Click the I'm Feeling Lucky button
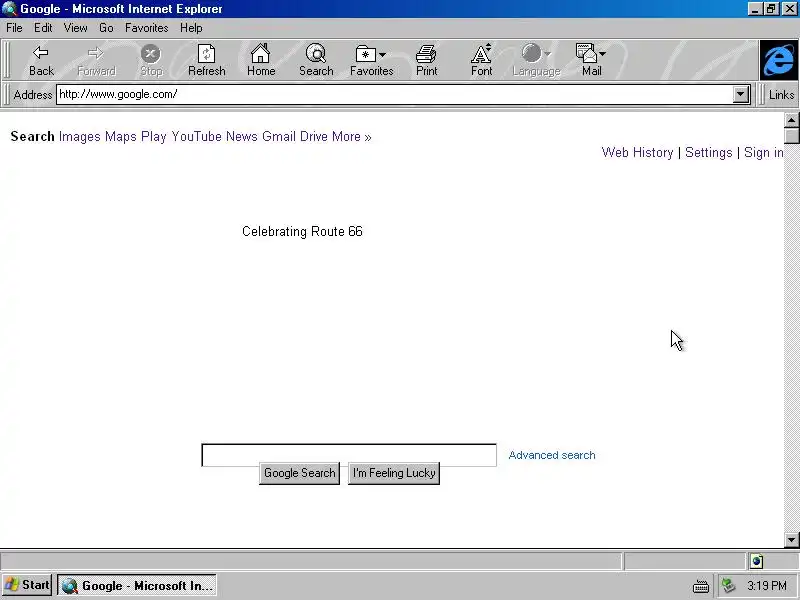 394,473
